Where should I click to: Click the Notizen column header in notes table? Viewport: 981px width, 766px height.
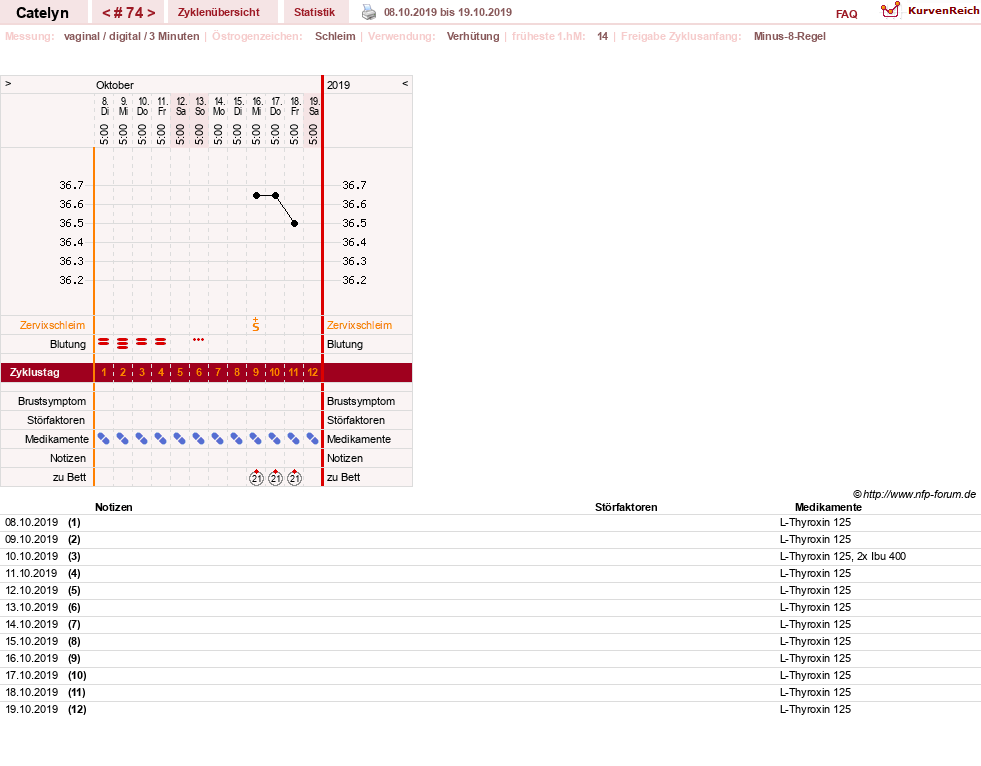click(x=114, y=507)
